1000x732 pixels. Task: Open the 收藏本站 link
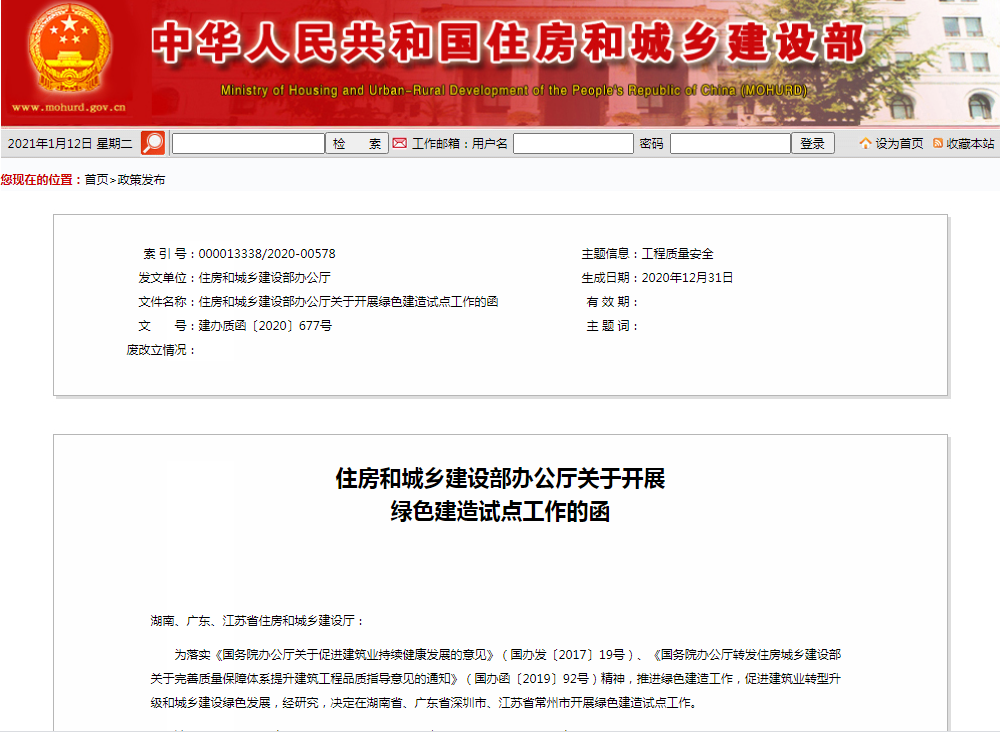pos(970,143)
